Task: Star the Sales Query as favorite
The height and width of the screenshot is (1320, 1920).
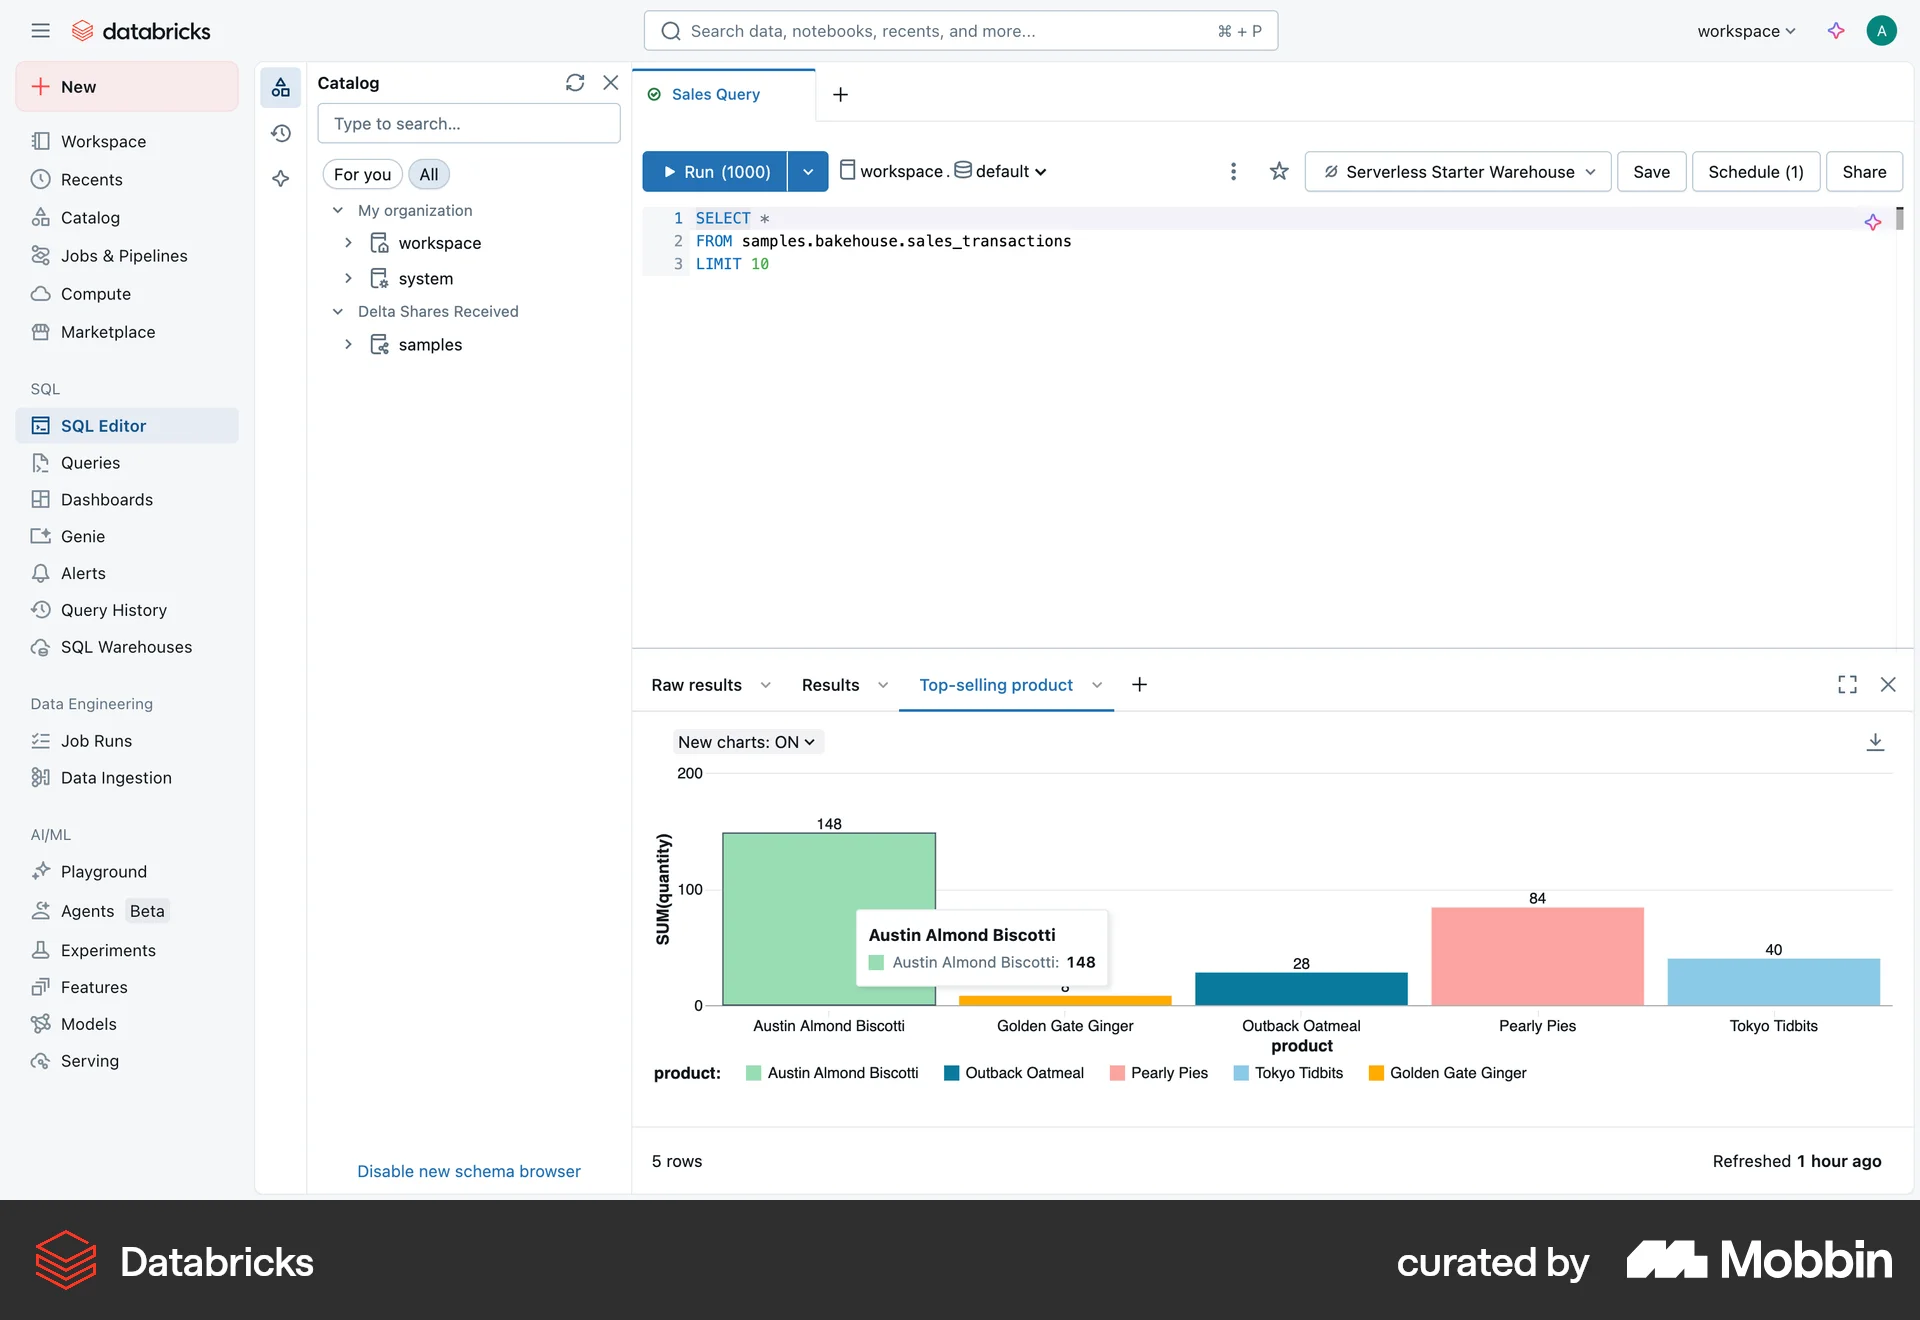Action: click(x=1279, y=171)
